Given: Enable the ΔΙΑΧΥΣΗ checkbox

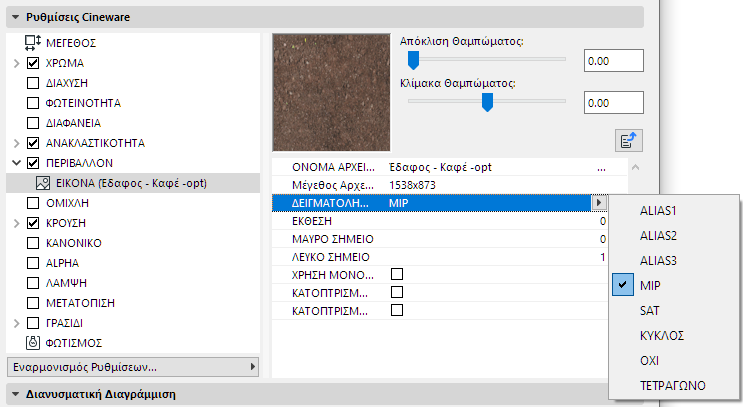Looking at the screenshot, I should tap(33, 83).
